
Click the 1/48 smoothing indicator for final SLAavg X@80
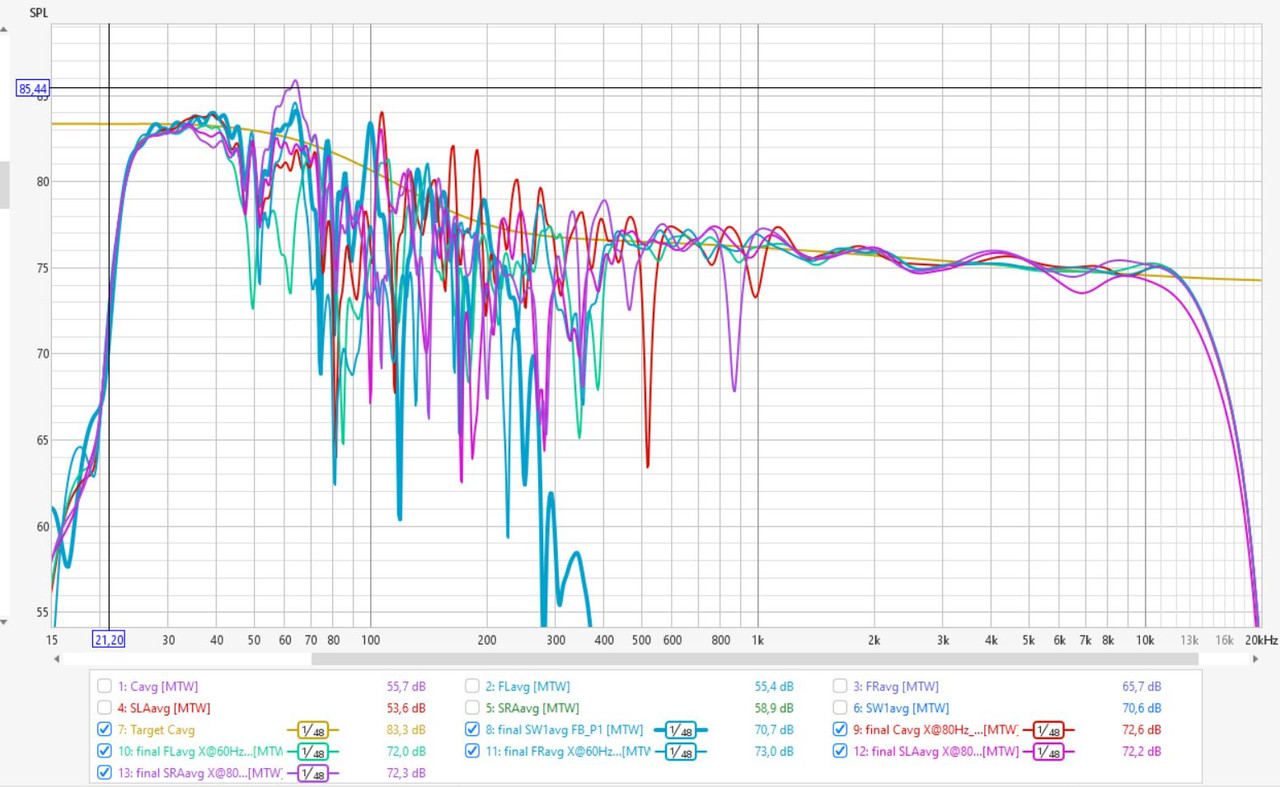[x=1049, y=752]
